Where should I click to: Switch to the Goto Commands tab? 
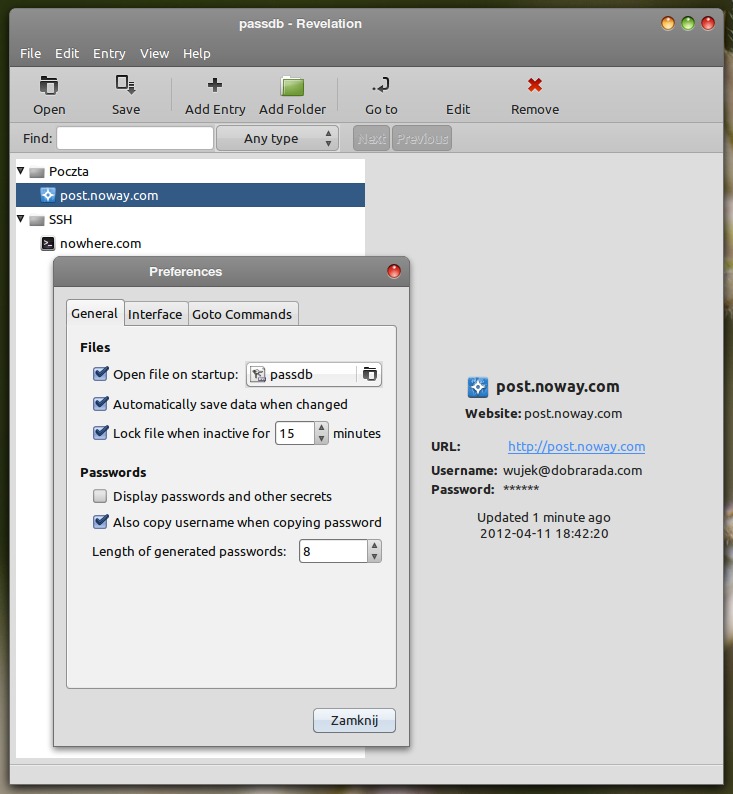pos(242,314)
